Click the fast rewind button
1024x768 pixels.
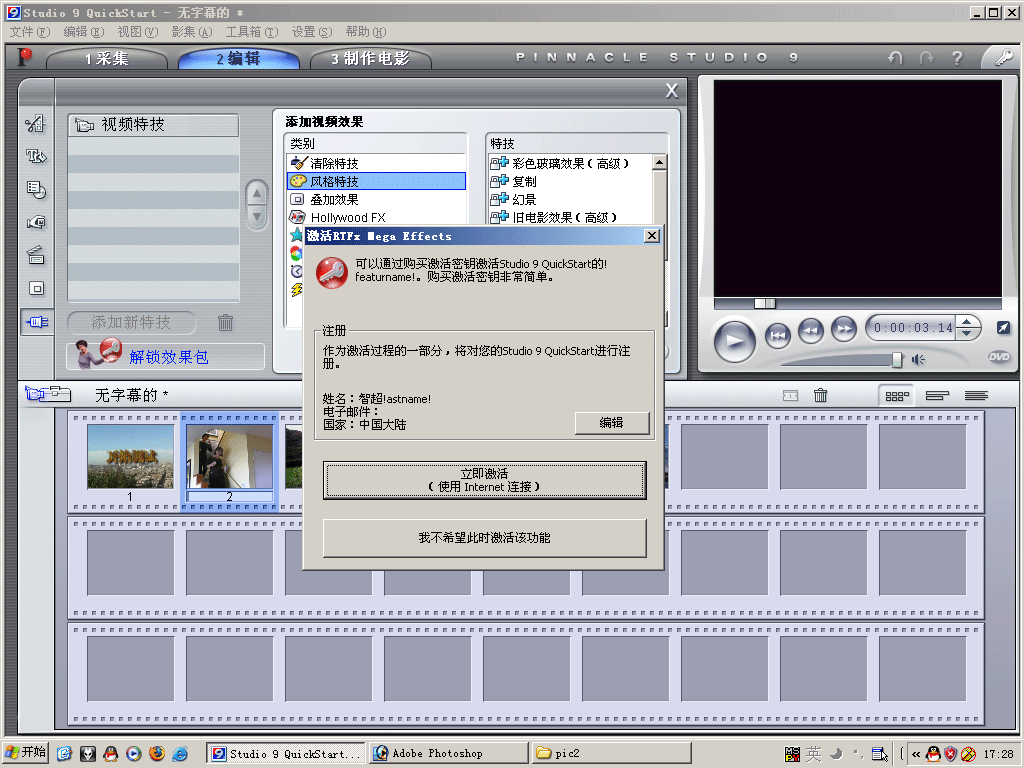pyautogui.click(x=810, y=330)
